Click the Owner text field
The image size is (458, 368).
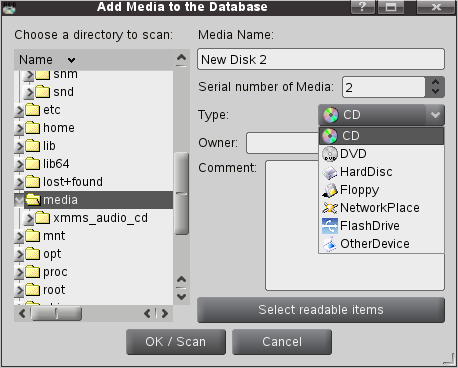[282, 143]
